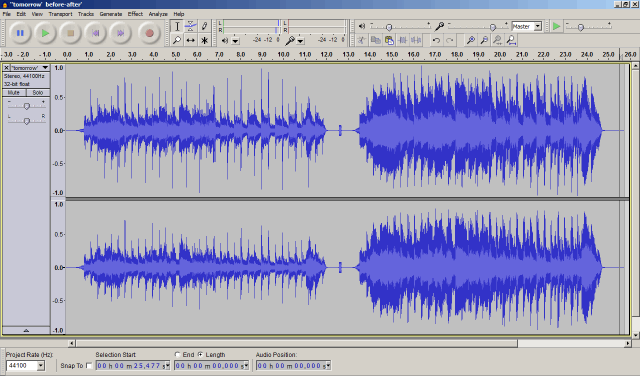640x376 pixels.
Task: Skip to end of the track
Action: pos(121,33)
